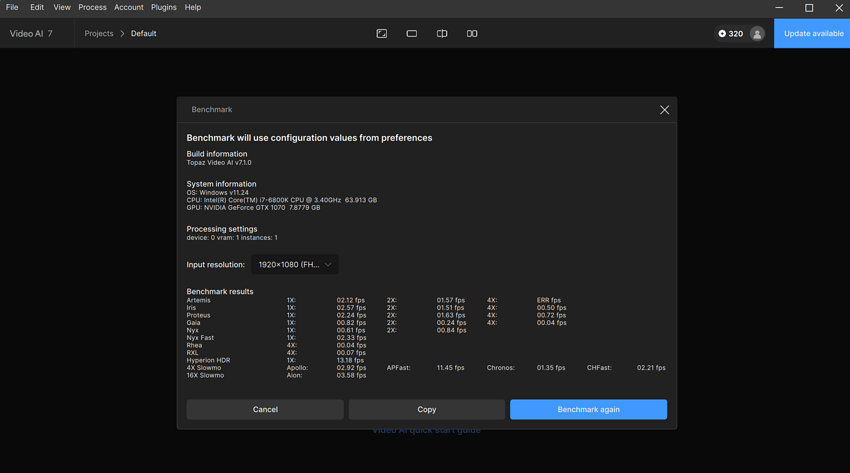The height and width of the screenshot is (473, 850).
Task: Select the single view layout icon
Action: (412, 34)
